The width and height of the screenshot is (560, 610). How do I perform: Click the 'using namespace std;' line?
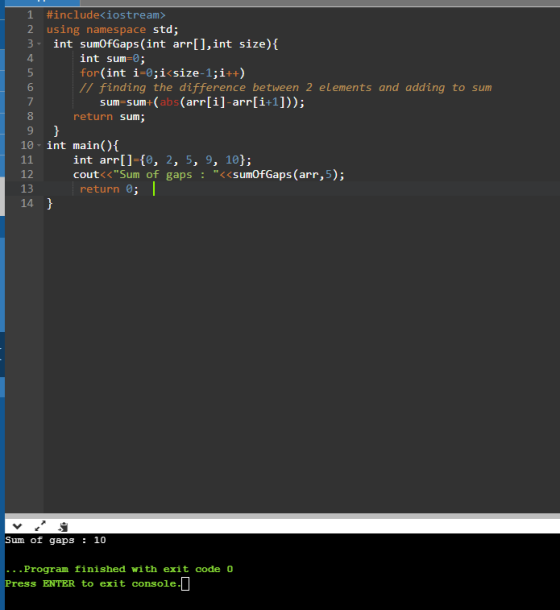point(112,30)
